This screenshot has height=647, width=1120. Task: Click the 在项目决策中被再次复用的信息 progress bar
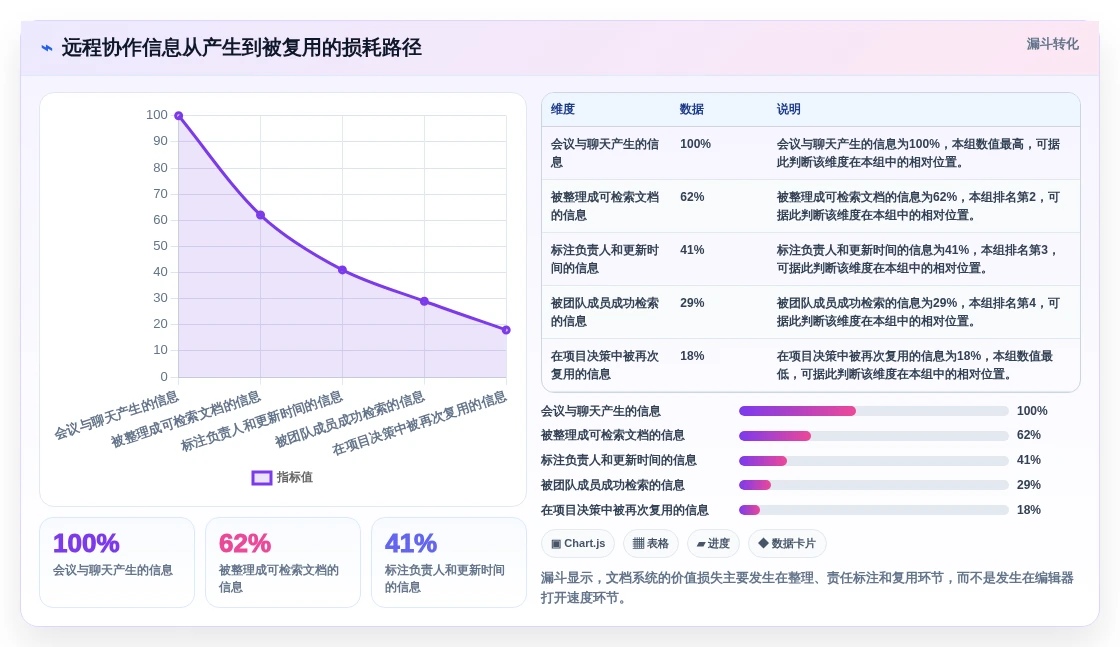[874, 510]
